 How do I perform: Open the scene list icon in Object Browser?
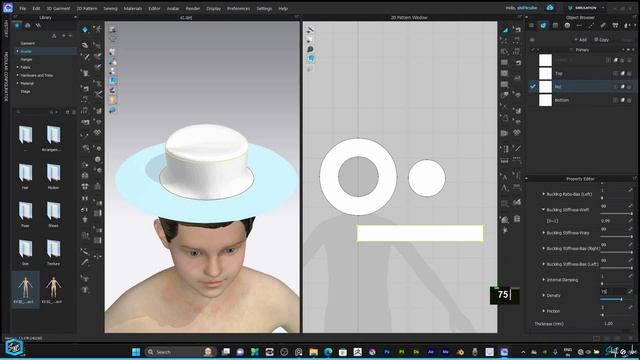[531, 25]
